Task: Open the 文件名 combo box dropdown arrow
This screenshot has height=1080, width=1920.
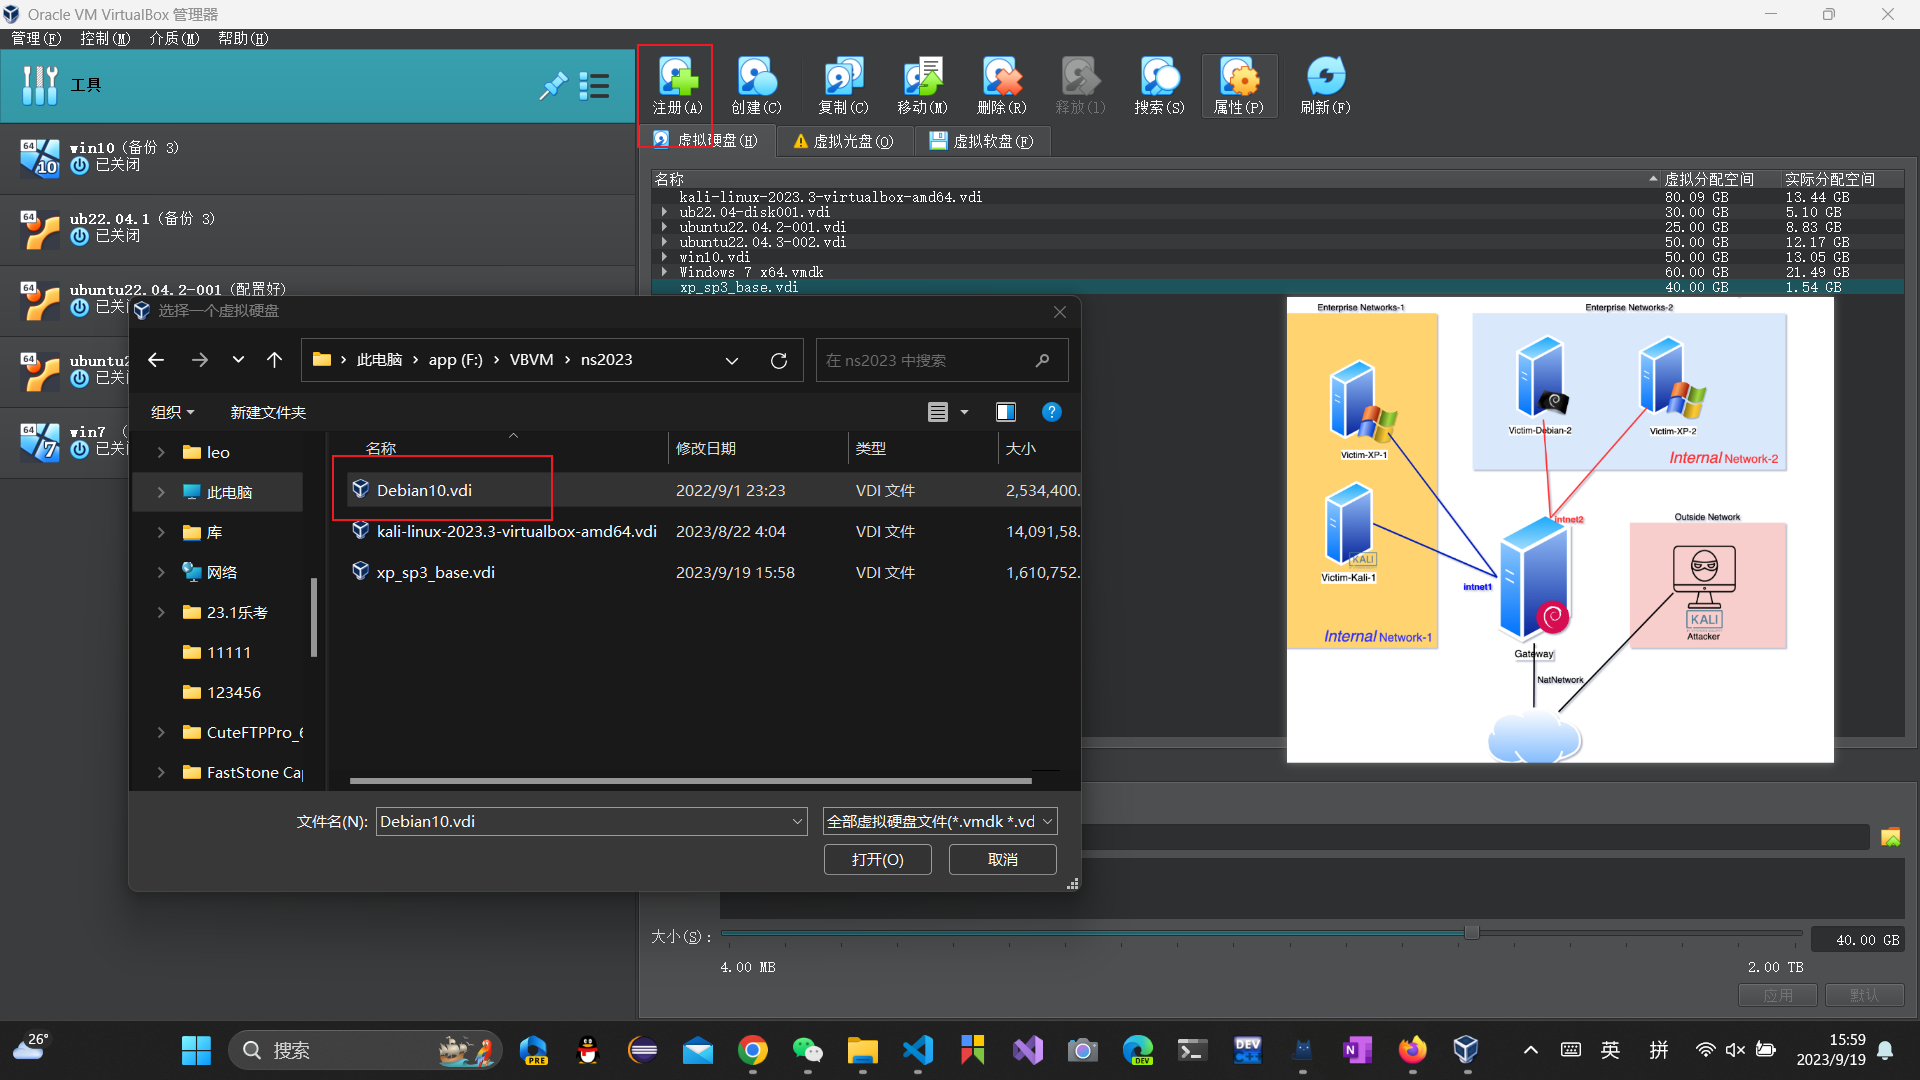Action: (x=797, y=822)
